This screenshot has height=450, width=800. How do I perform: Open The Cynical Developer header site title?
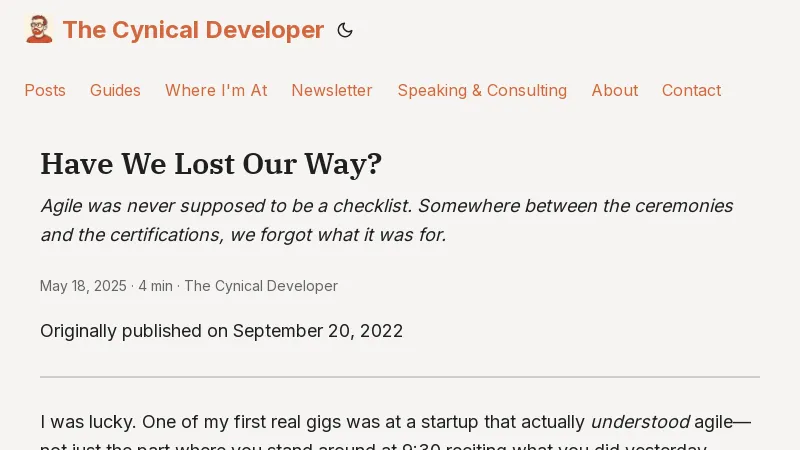[x=193, y=30]
